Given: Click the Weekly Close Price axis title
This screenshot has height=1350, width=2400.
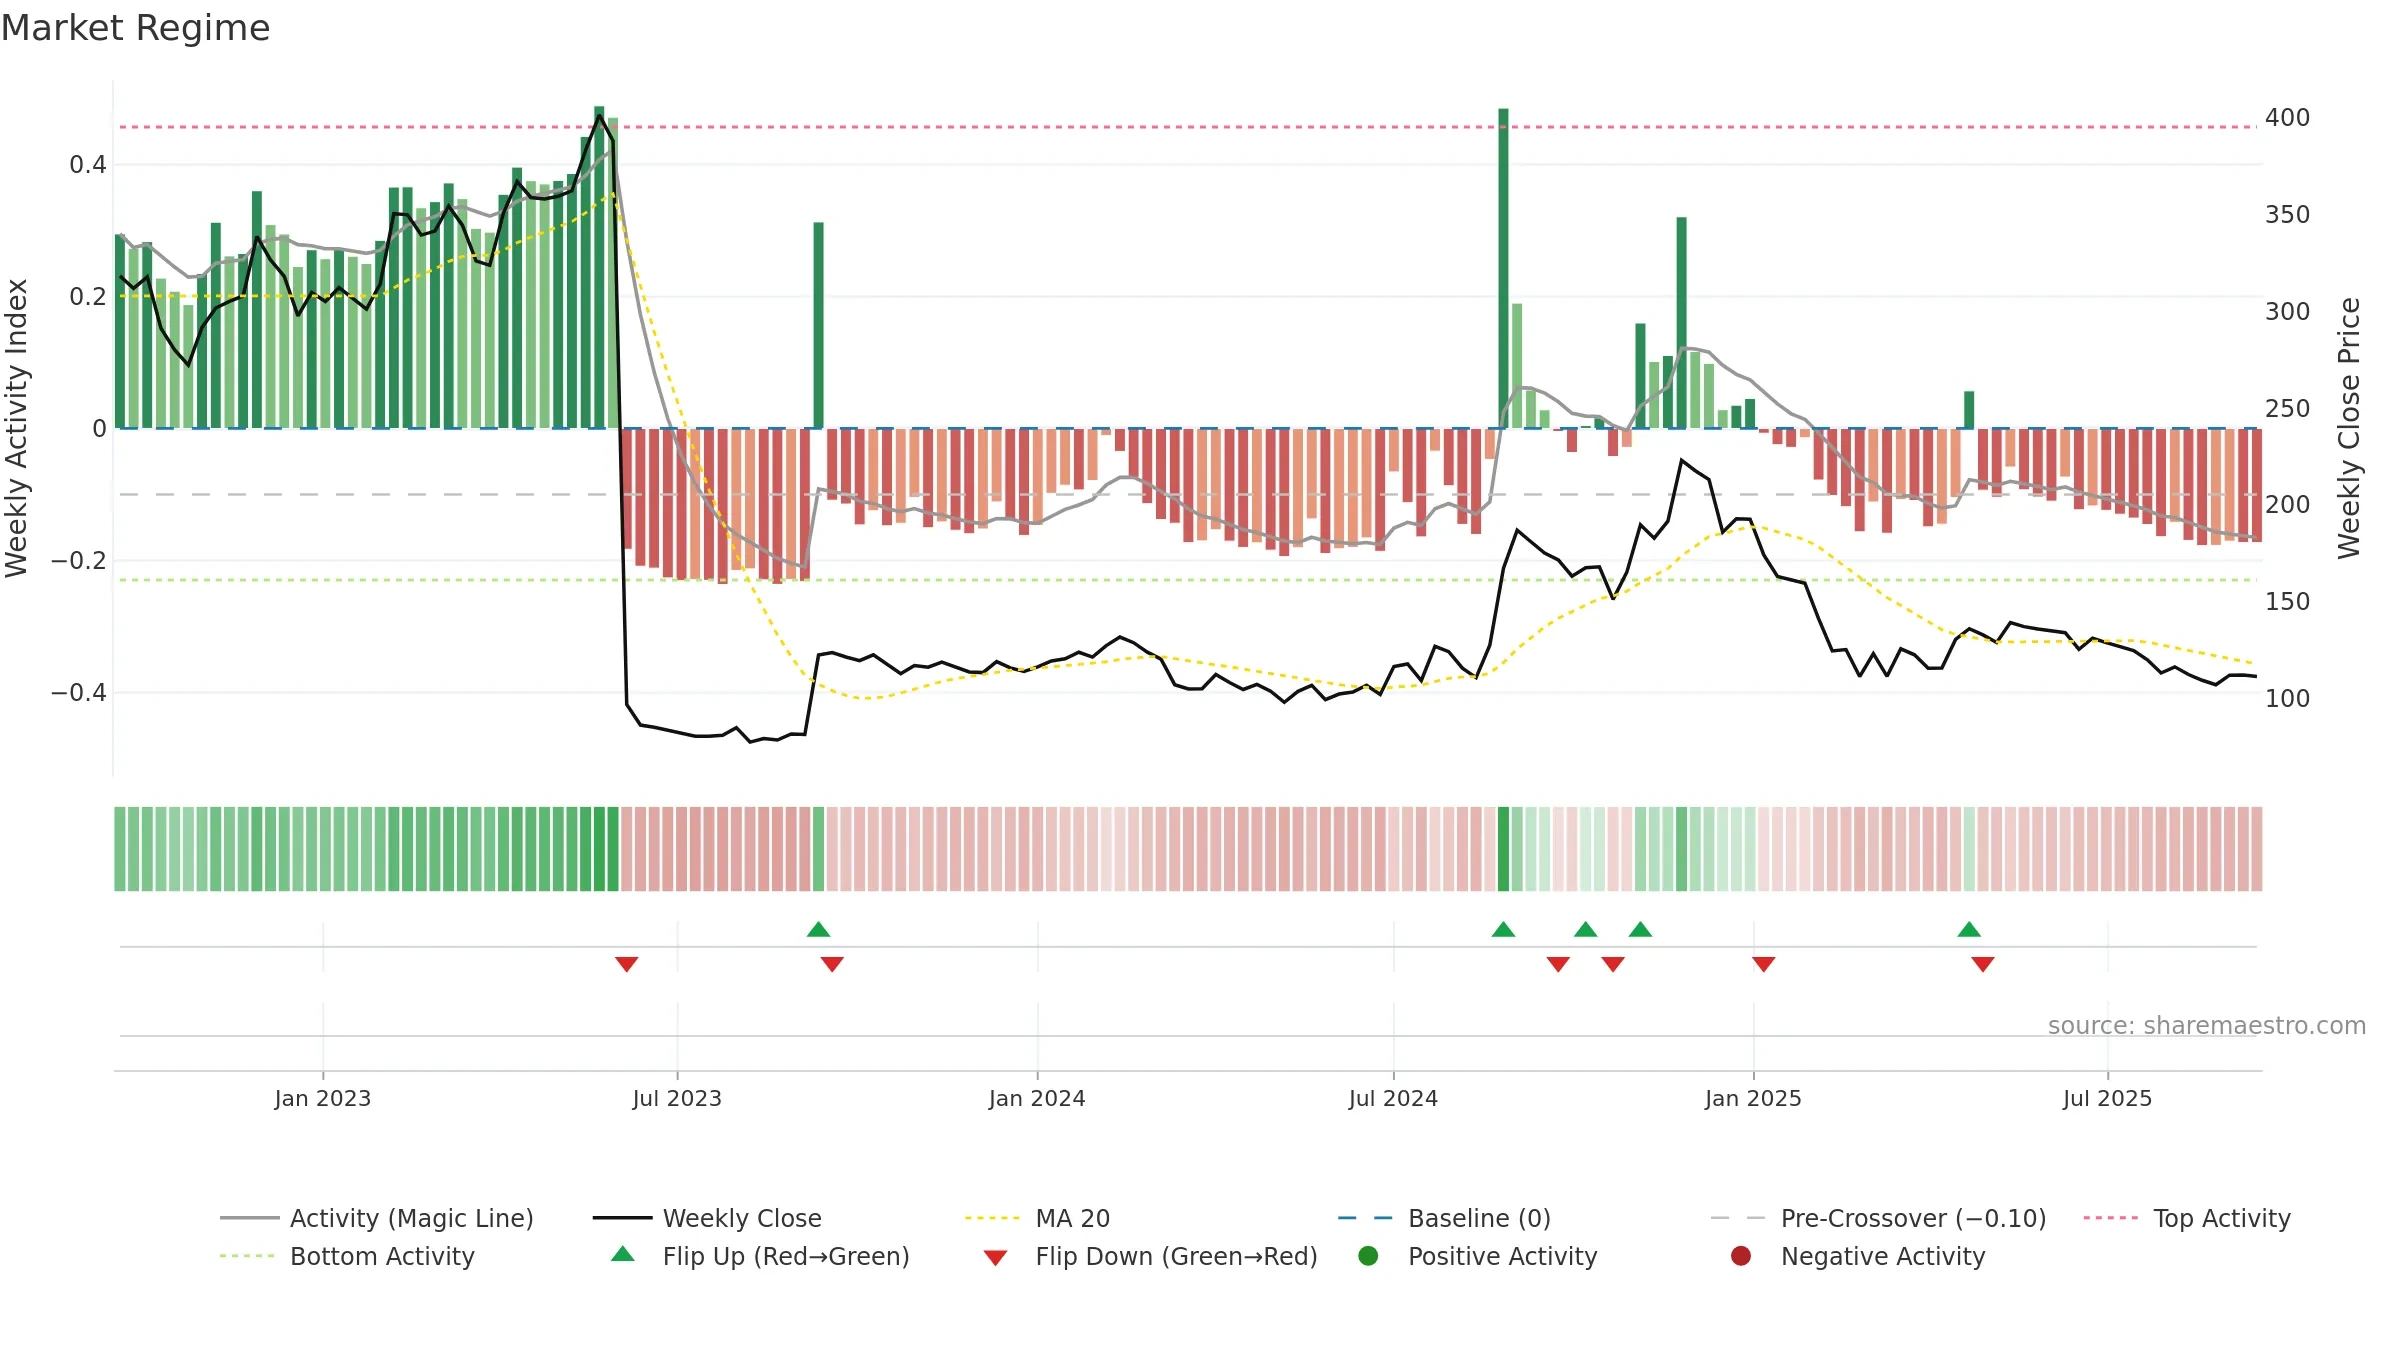Looking at the screenshot, I should [x=2349, y=428].
